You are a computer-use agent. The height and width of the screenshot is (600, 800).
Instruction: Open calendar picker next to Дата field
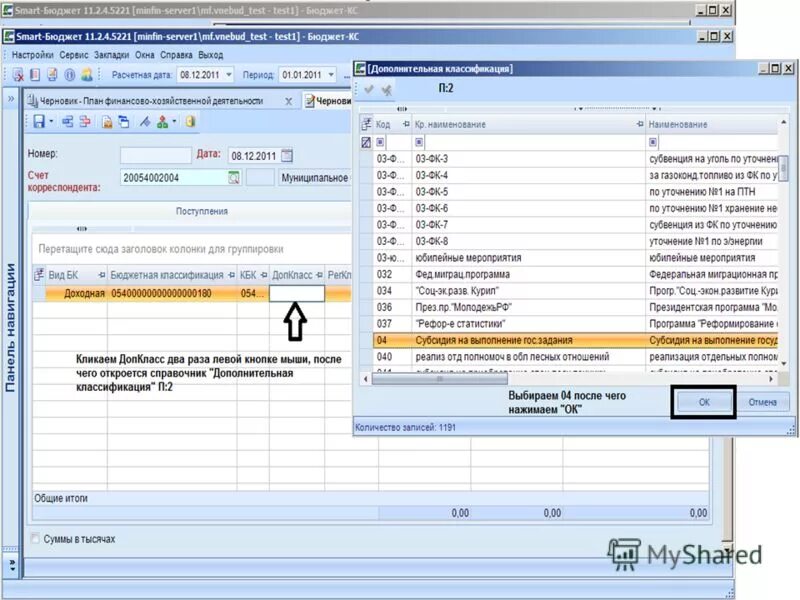tap(287, 156)
